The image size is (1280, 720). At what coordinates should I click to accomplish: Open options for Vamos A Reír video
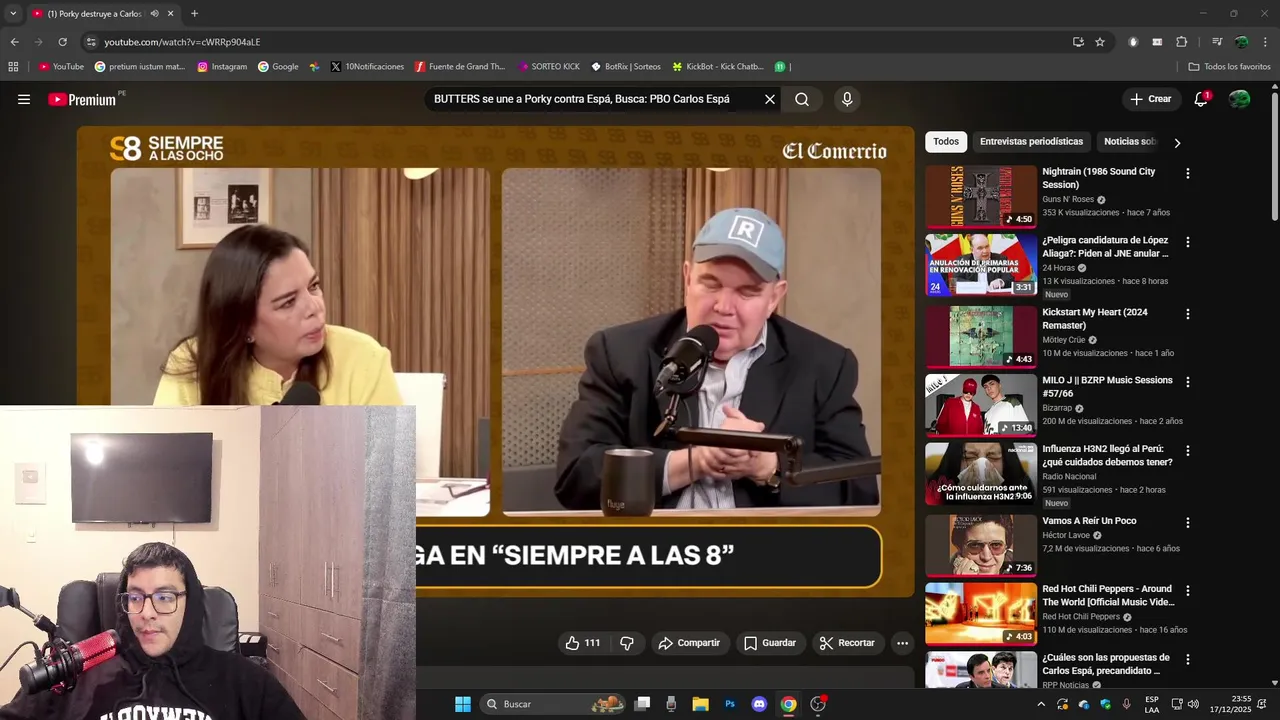tap(1188, 523)
